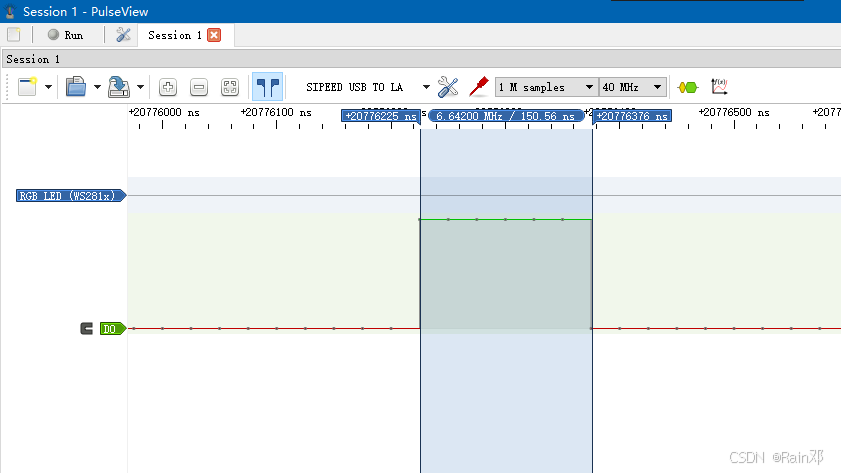841x473 pixels.
Task: Open the SIPEED USB TO LA device dropdown
Action: click(368, 87)
